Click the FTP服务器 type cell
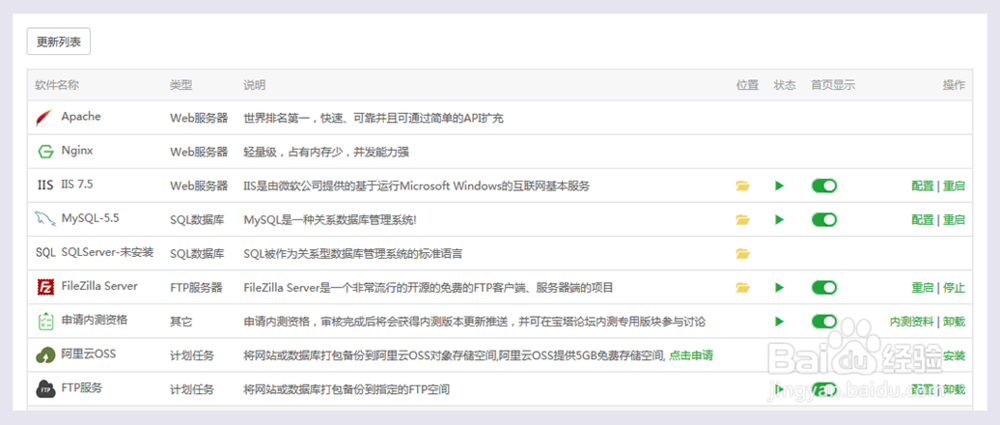Screen dimensions: 1000x425 196,288
